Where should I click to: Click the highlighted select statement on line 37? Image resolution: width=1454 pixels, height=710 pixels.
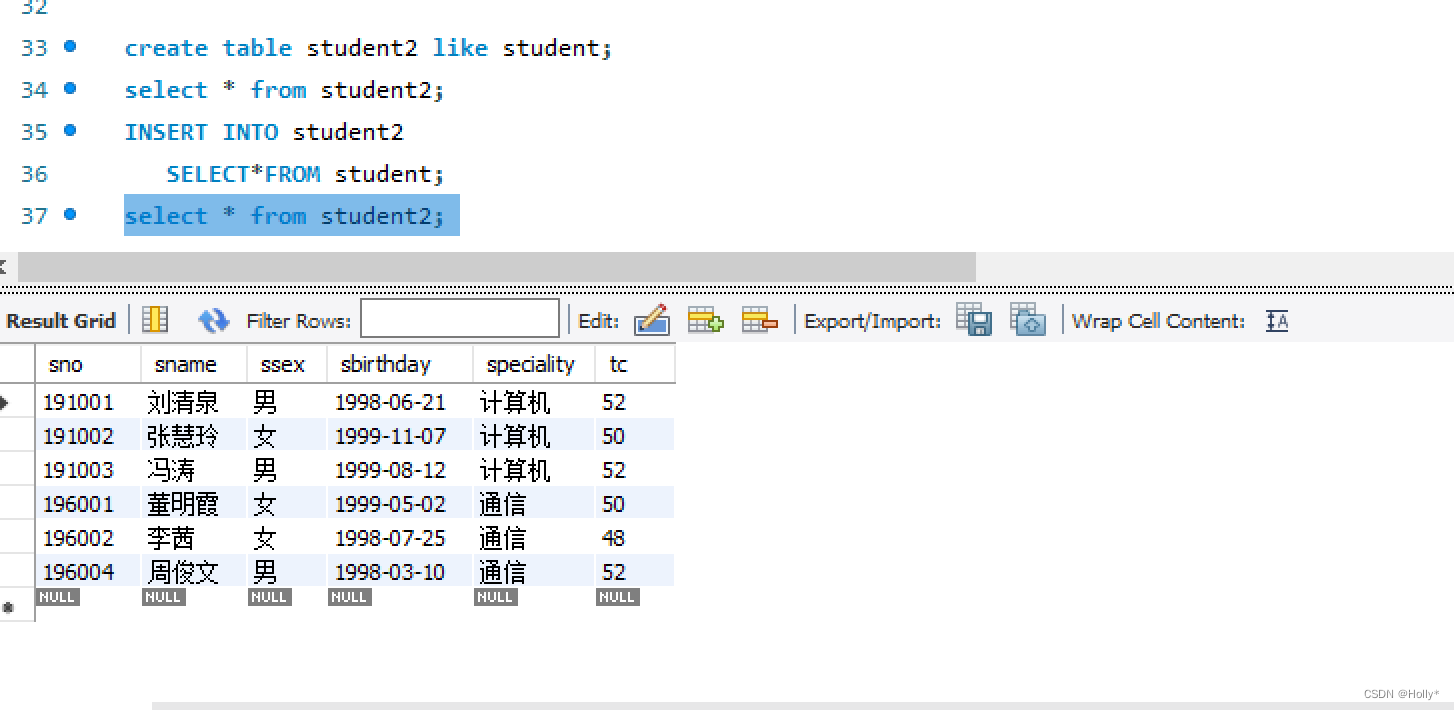coord(291,215)
